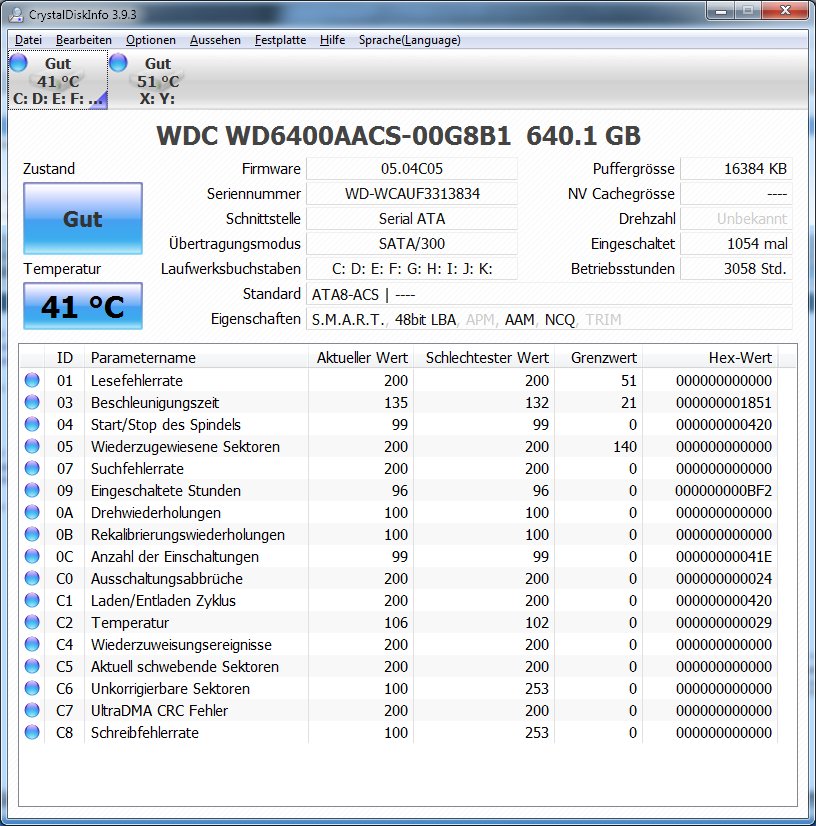Click hex value 00000000041E
Image resolution: width=816 pixels, height=826 pixels.
tap(723, 556)
